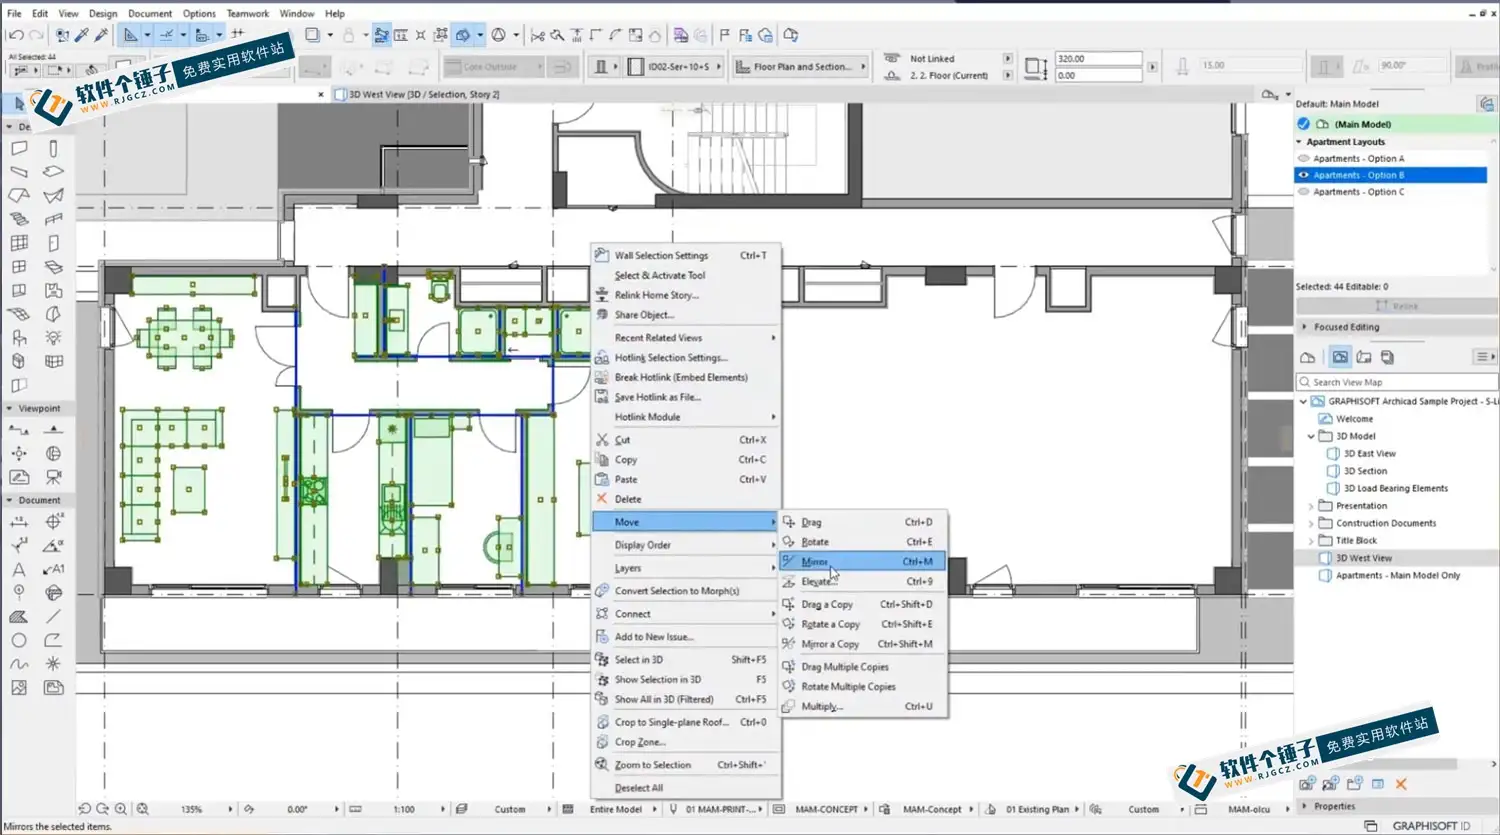Click the Previous Zoom icon in status bar
Screen dimensions: 1500x835
(85, 809)
